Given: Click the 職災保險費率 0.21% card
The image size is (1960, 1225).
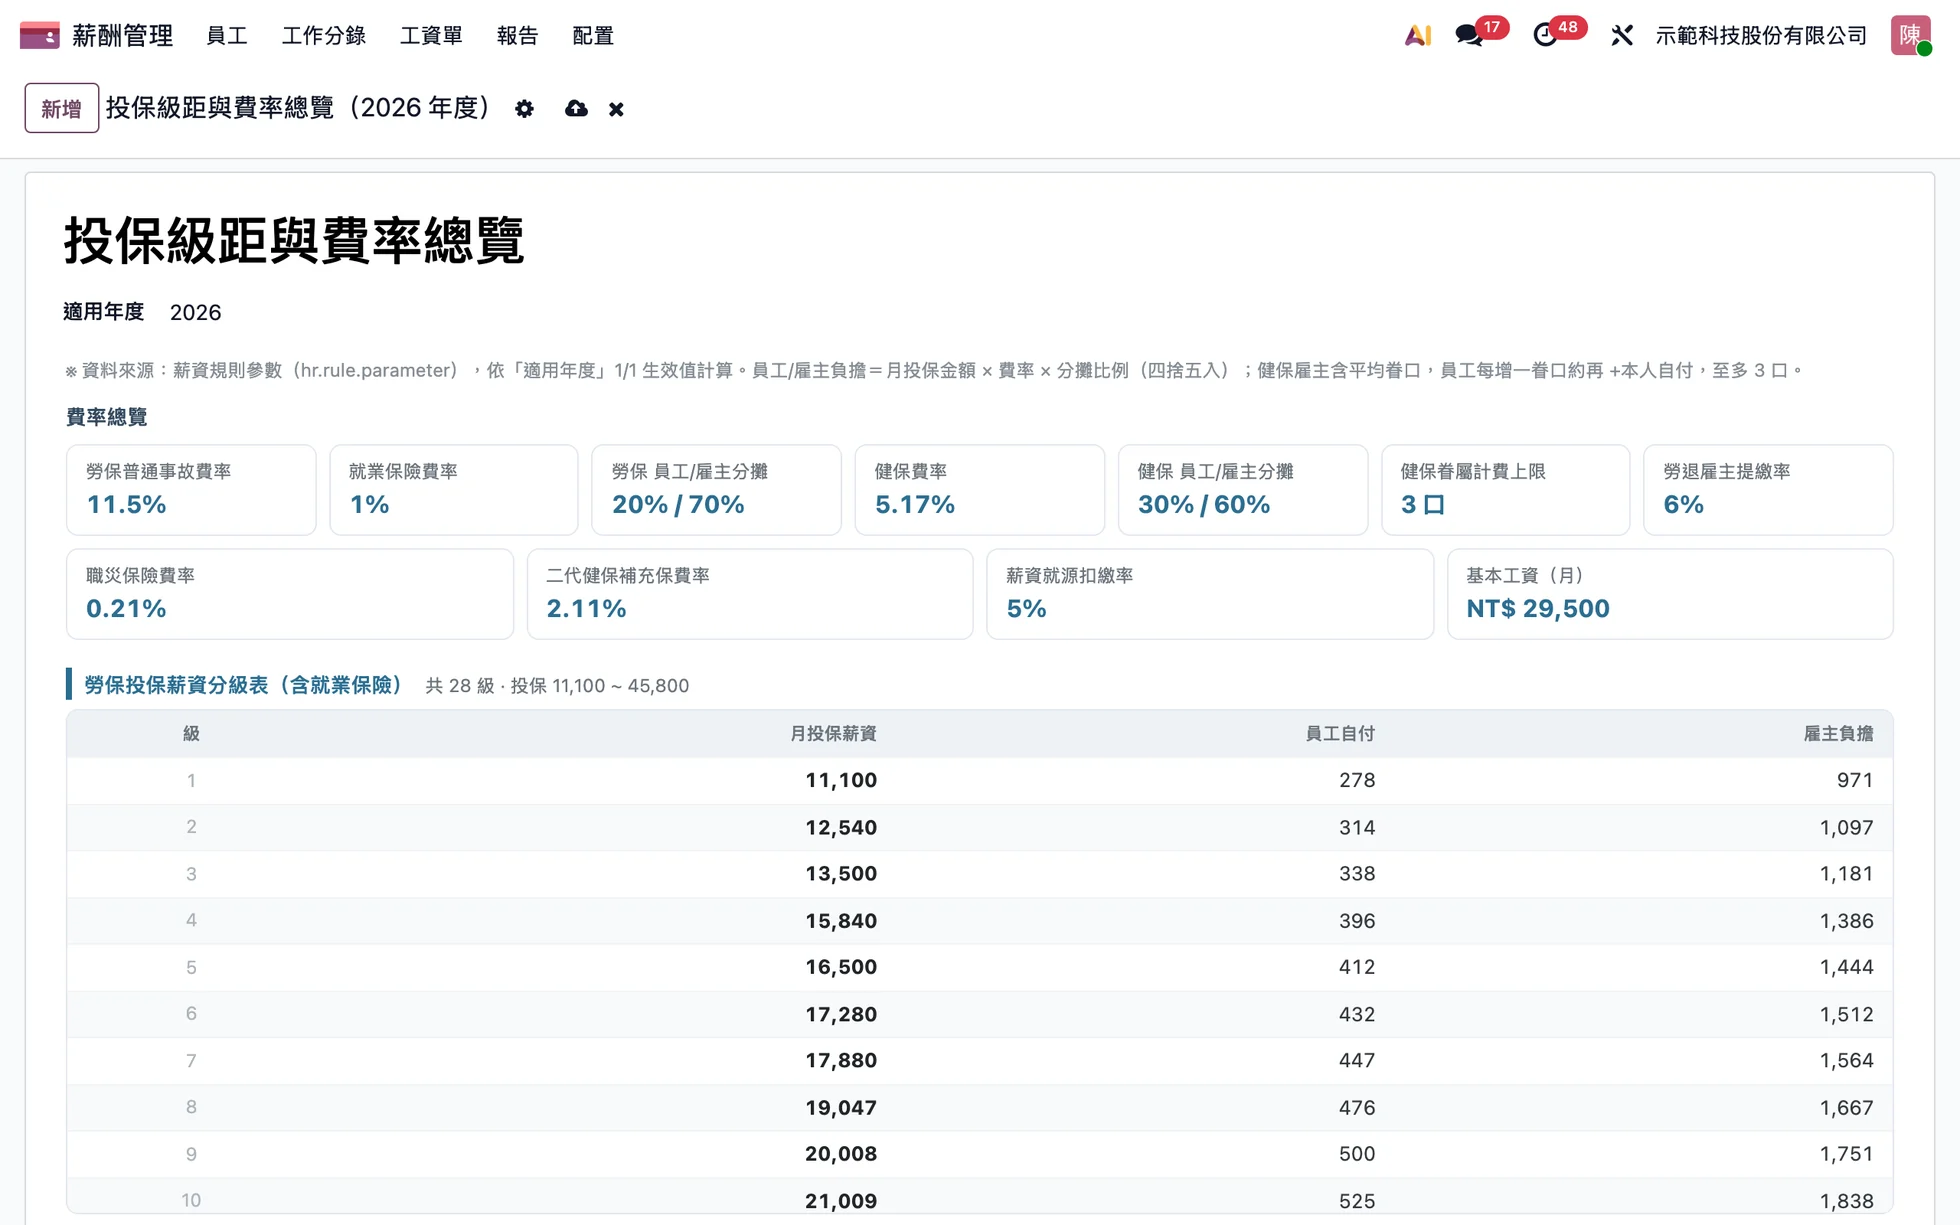Looking at the screenshot, I should pos(290,594).
